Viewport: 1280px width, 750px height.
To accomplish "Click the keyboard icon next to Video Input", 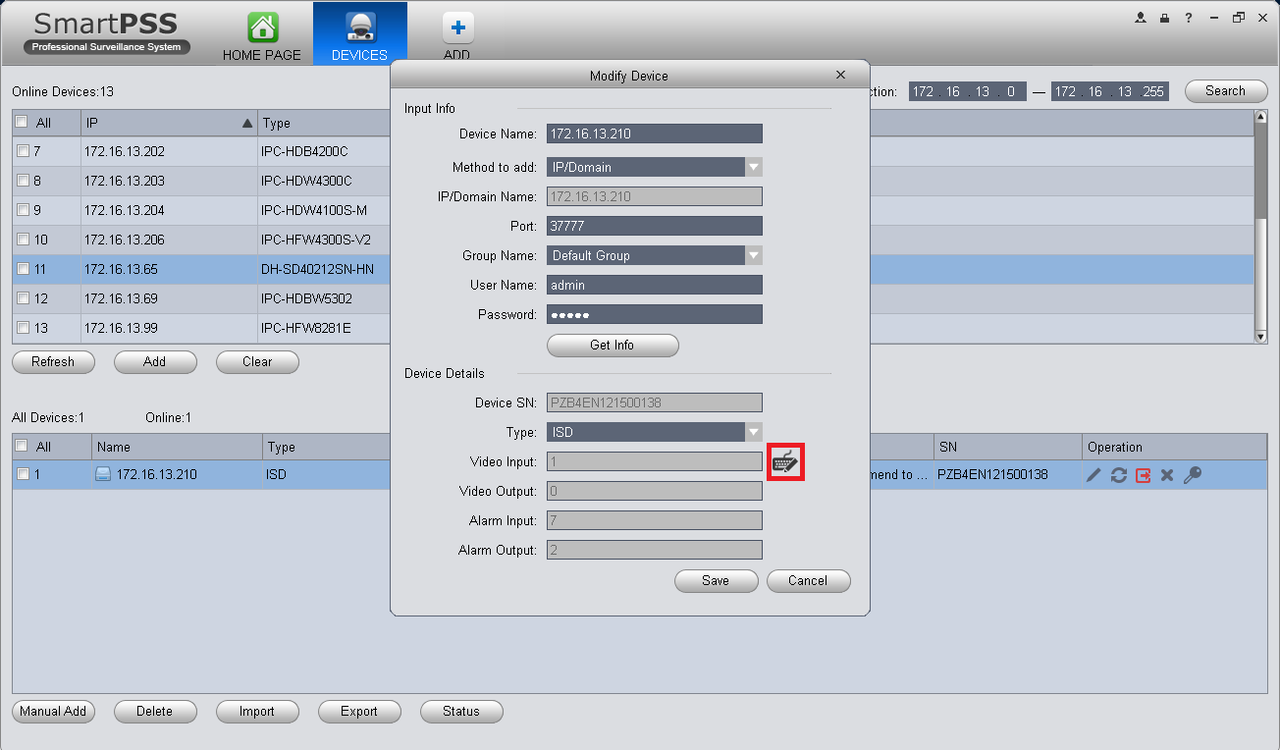I will point(786,462).
